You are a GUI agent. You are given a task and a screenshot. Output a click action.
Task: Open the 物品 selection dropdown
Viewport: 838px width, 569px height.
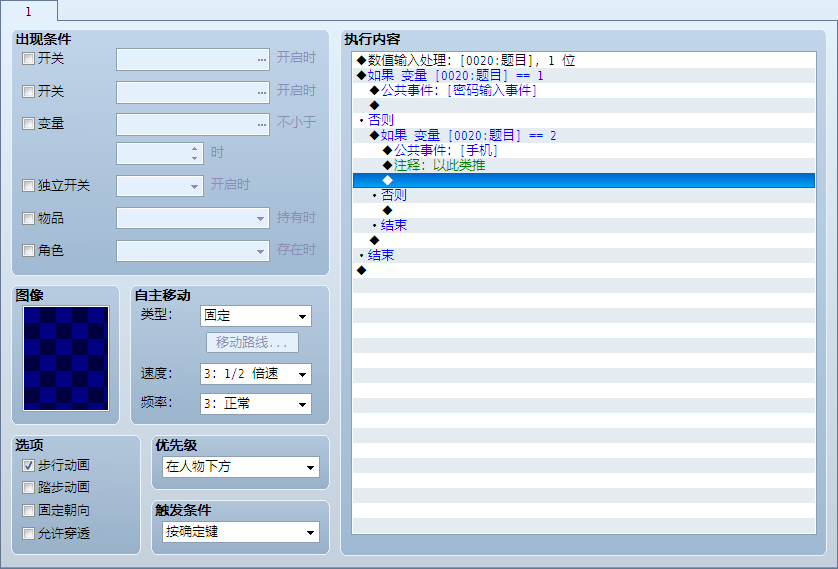pos(193,219)
